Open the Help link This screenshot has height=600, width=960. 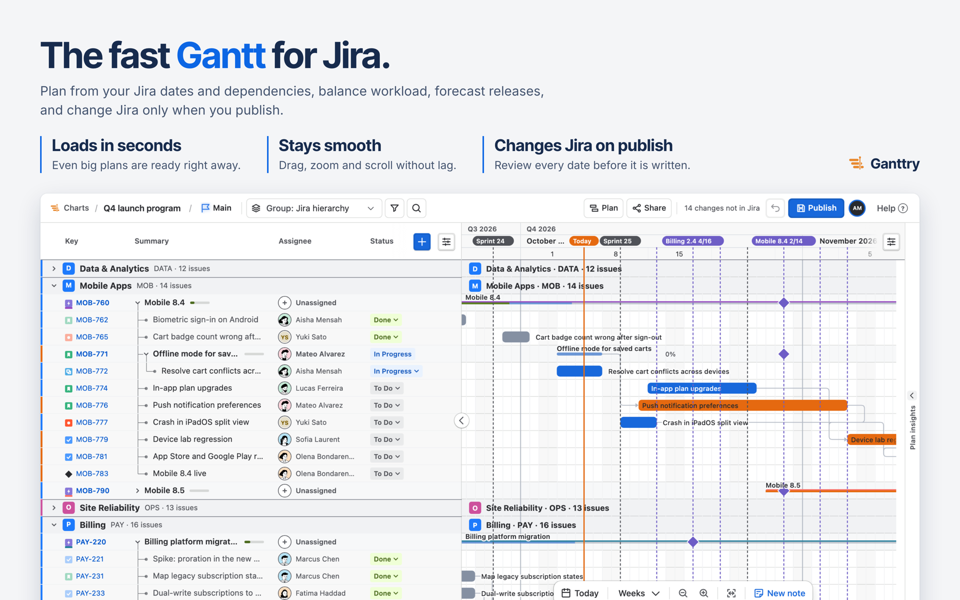892,208
